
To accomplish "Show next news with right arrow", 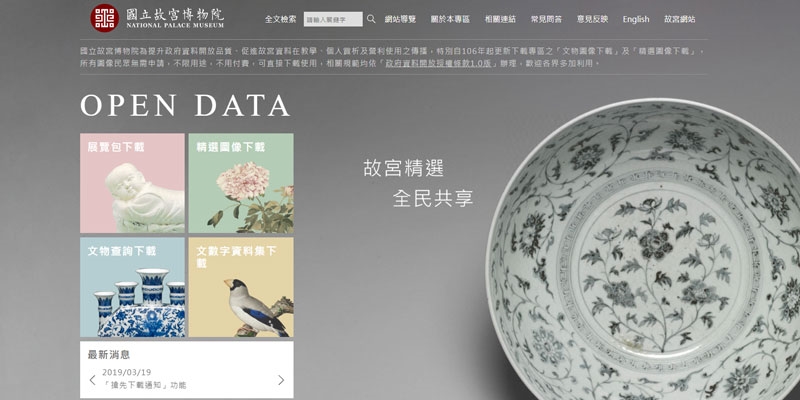I will tap(281, 380).
